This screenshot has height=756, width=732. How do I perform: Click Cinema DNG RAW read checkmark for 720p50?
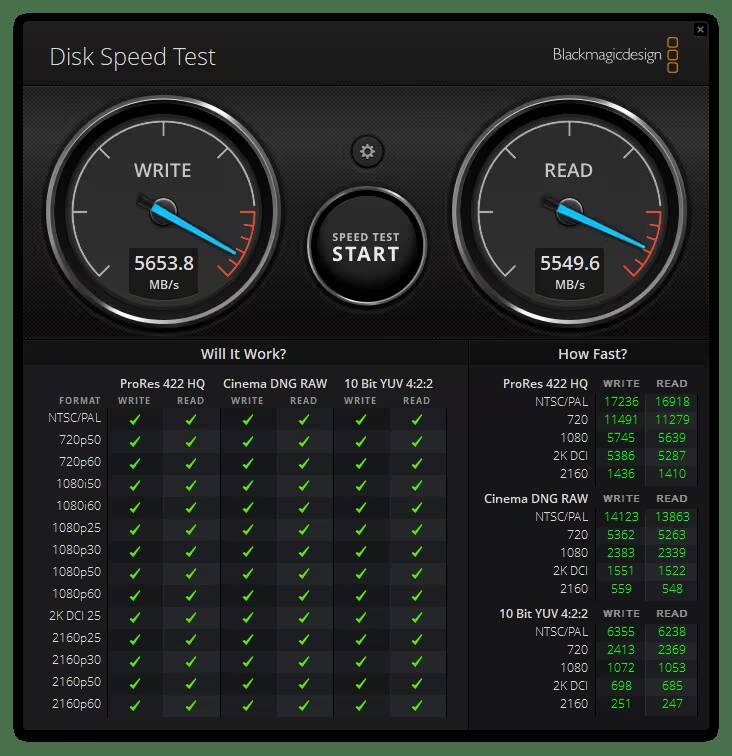(303, 441)
